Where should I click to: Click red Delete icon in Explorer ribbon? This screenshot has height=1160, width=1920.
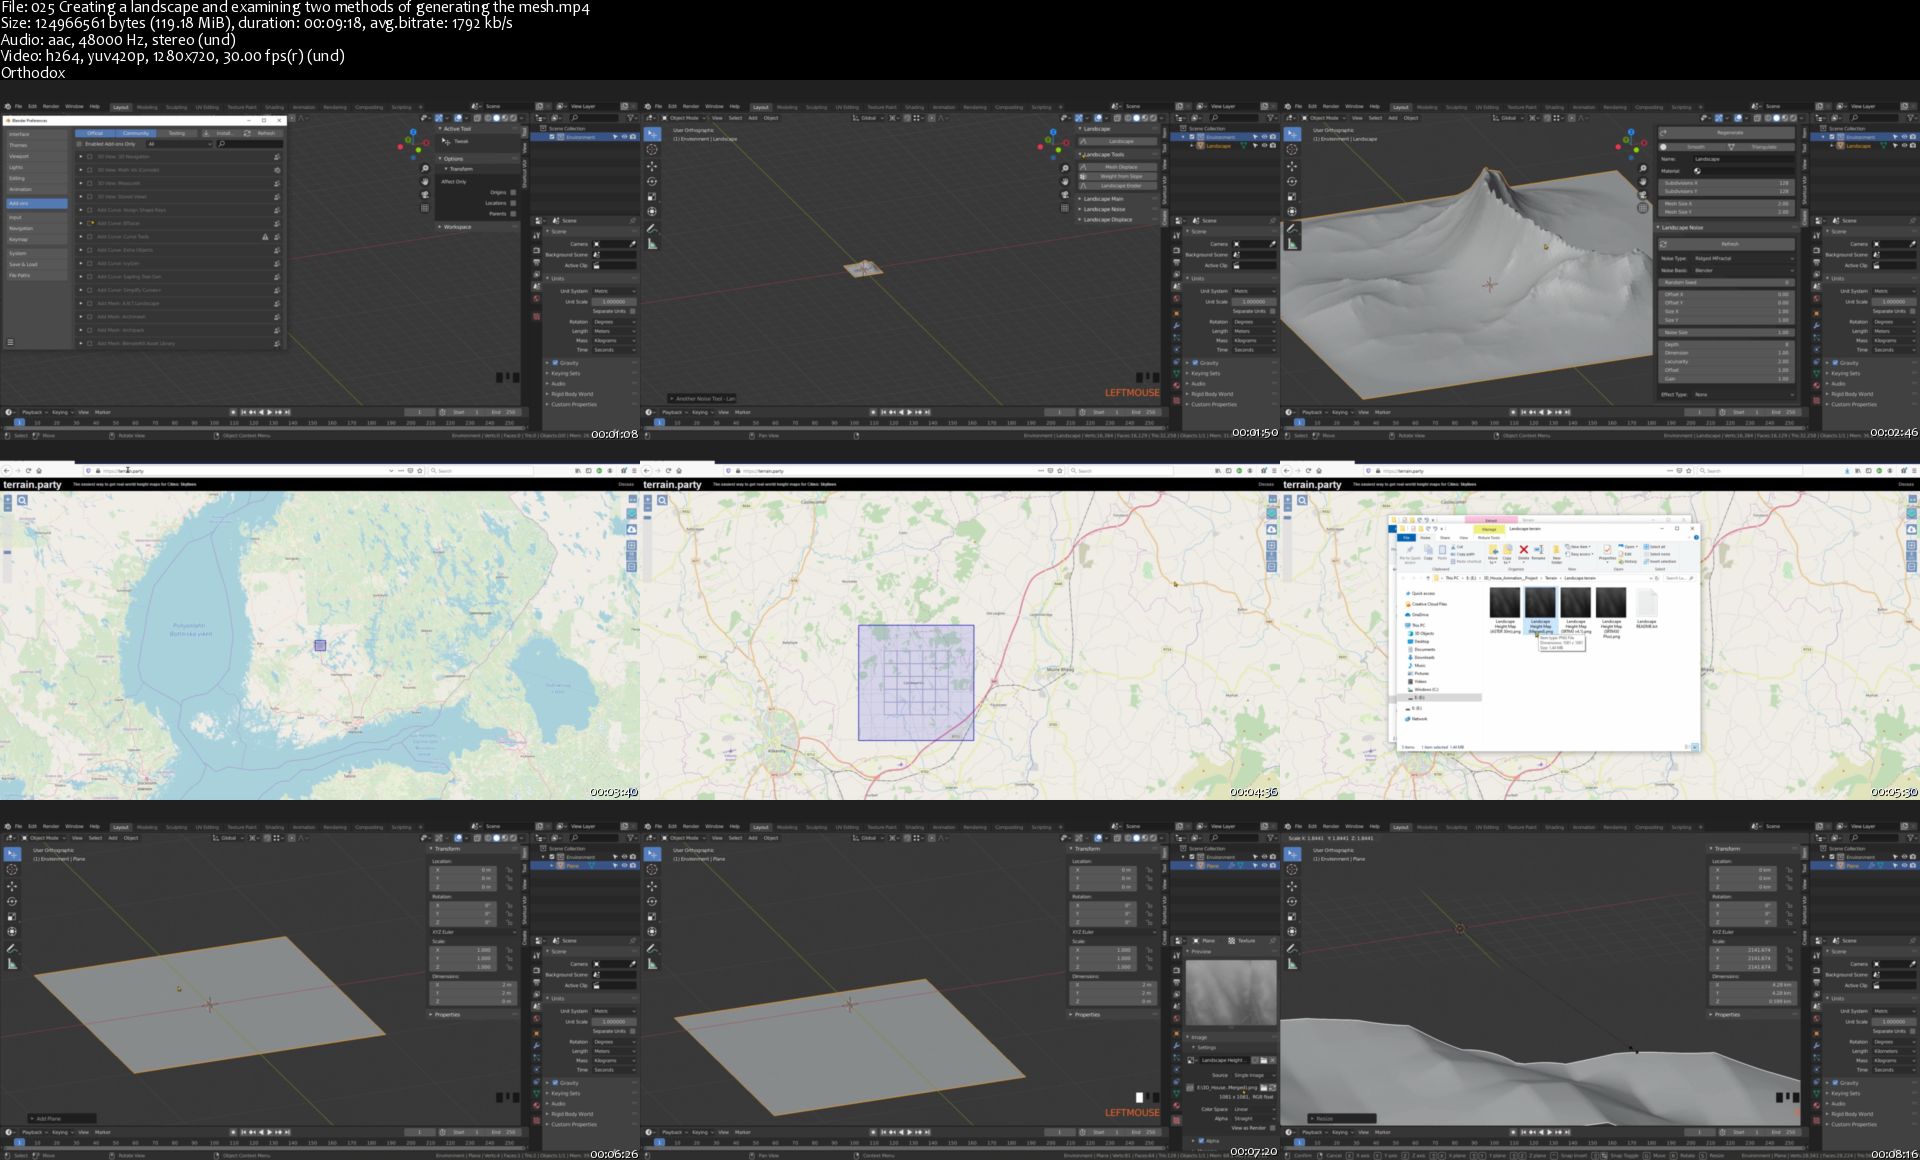click(1524, 552)
